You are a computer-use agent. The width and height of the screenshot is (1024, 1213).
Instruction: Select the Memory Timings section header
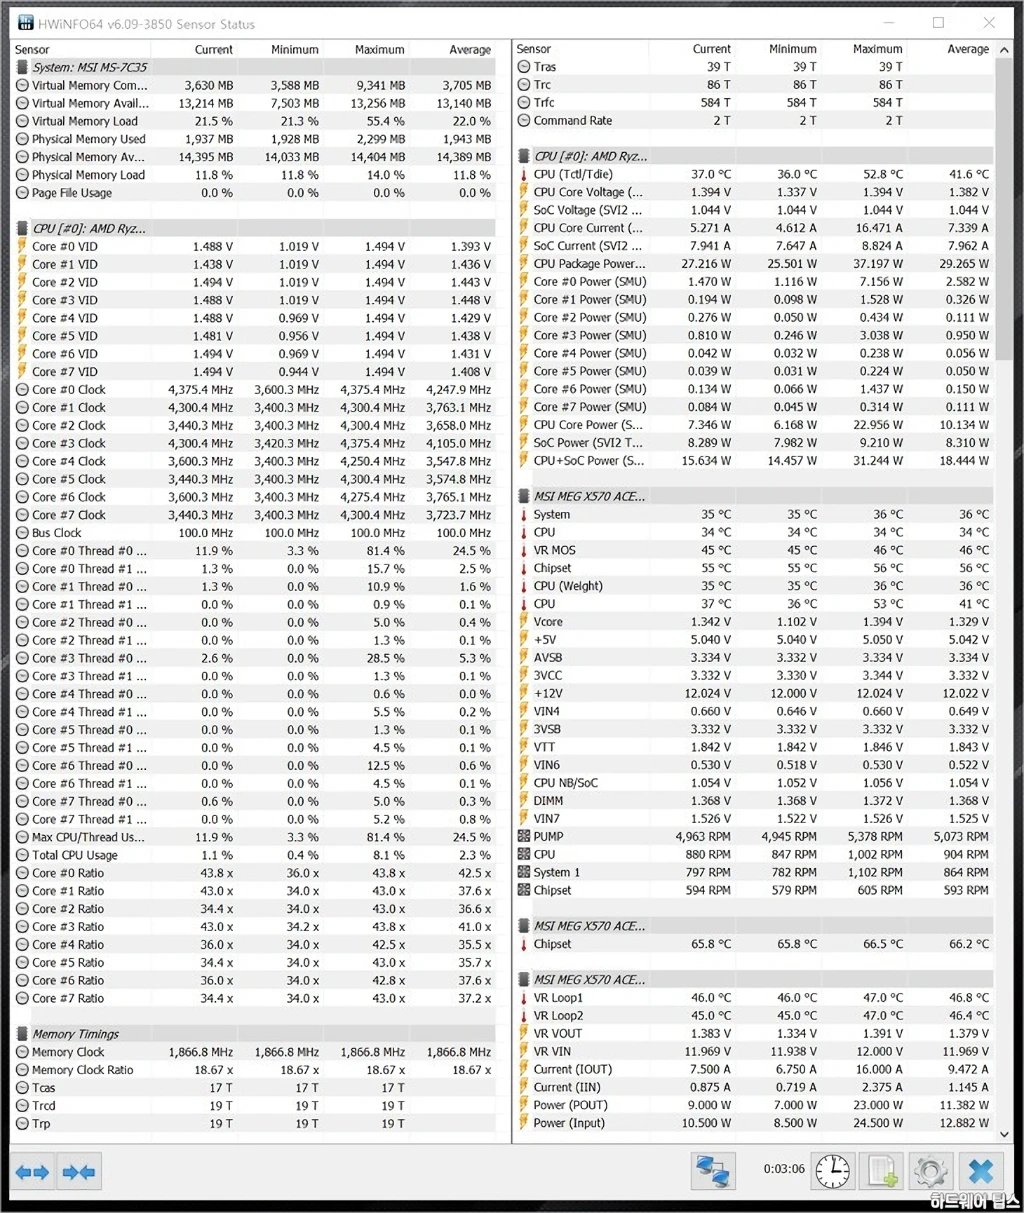[255, 1034]
